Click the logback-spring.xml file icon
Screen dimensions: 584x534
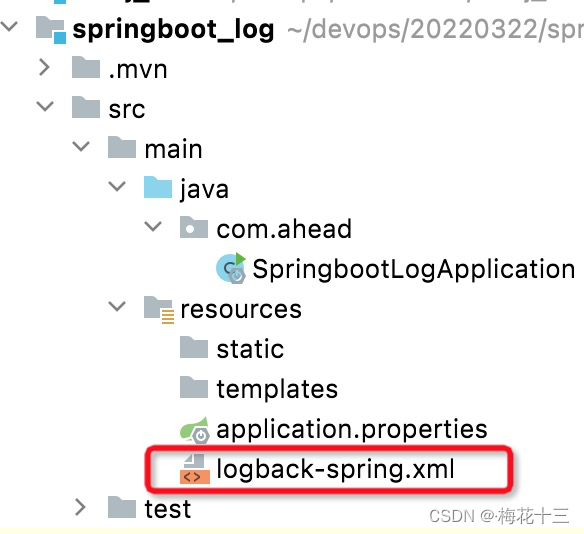(x=195, y=469)
